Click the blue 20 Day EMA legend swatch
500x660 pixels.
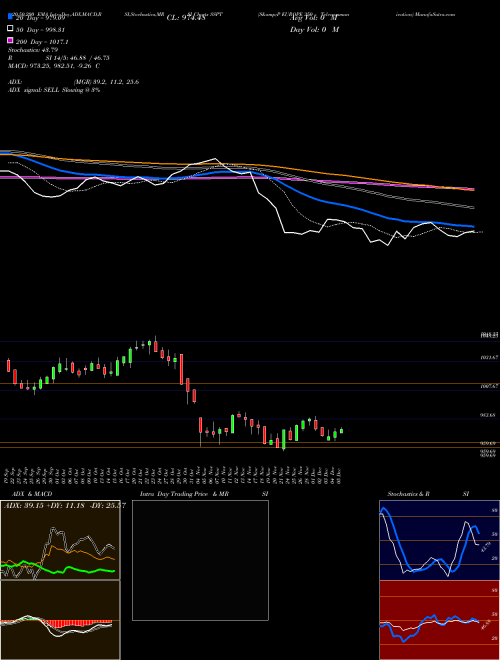(10, 17)
